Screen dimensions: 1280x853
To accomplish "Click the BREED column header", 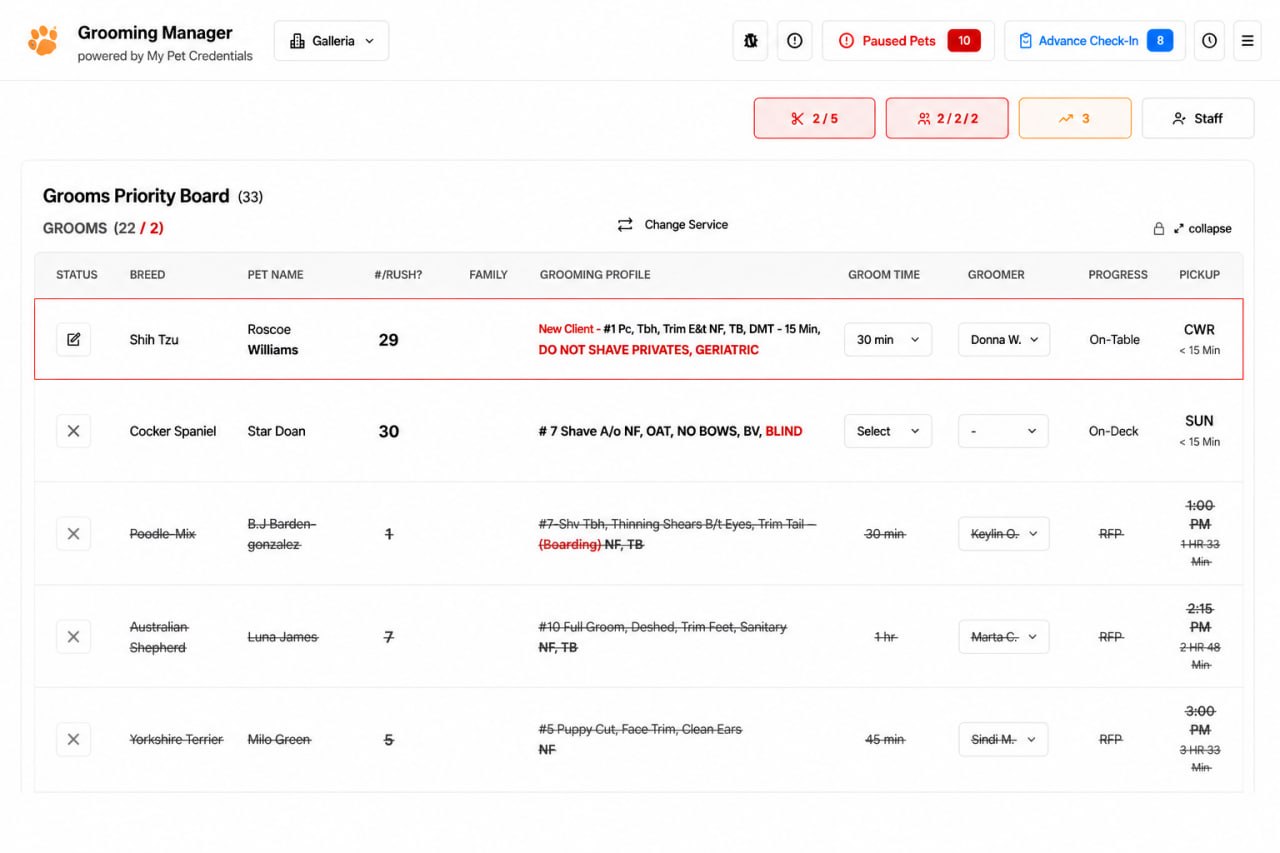I will pyautogui.click(x=148, y=275).
